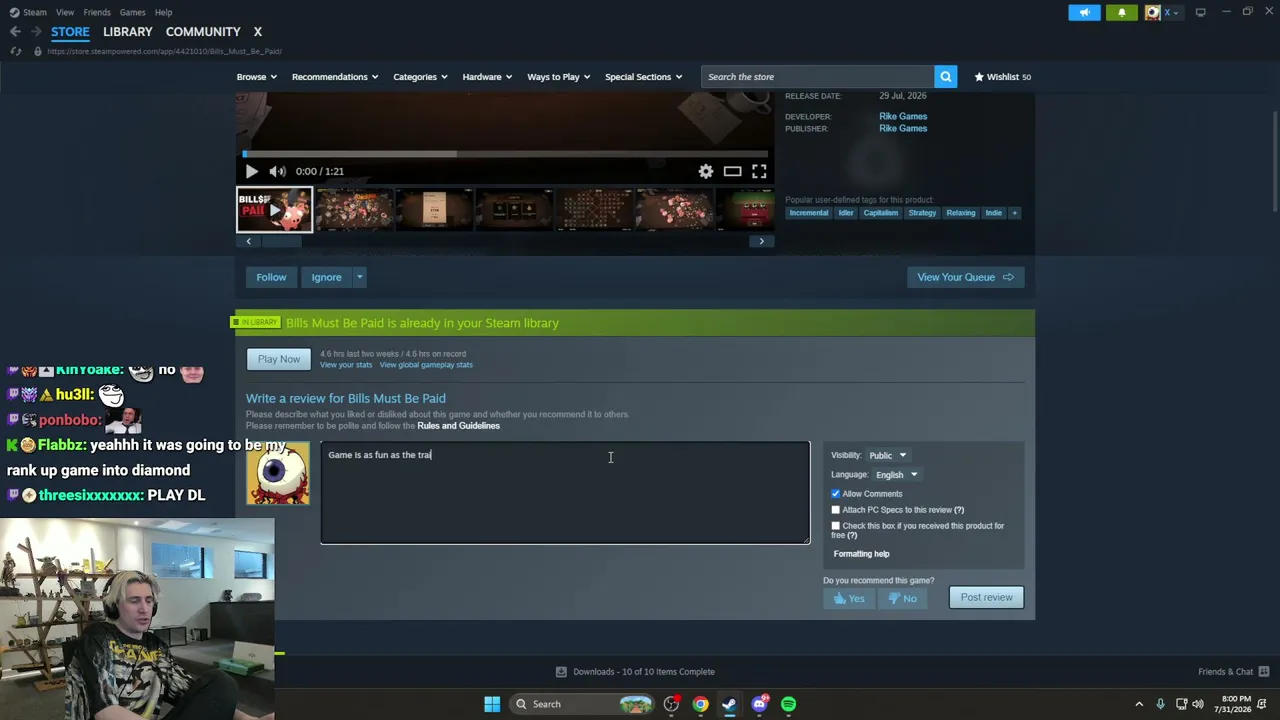The width and height of the screenshot is (1280, 720).
Task: Open the Windows Start menu
Action: (492, 704)
